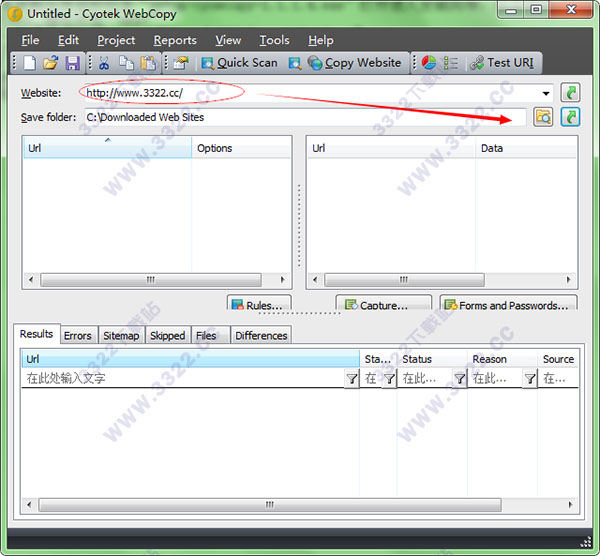Click the Source column header

558,359
